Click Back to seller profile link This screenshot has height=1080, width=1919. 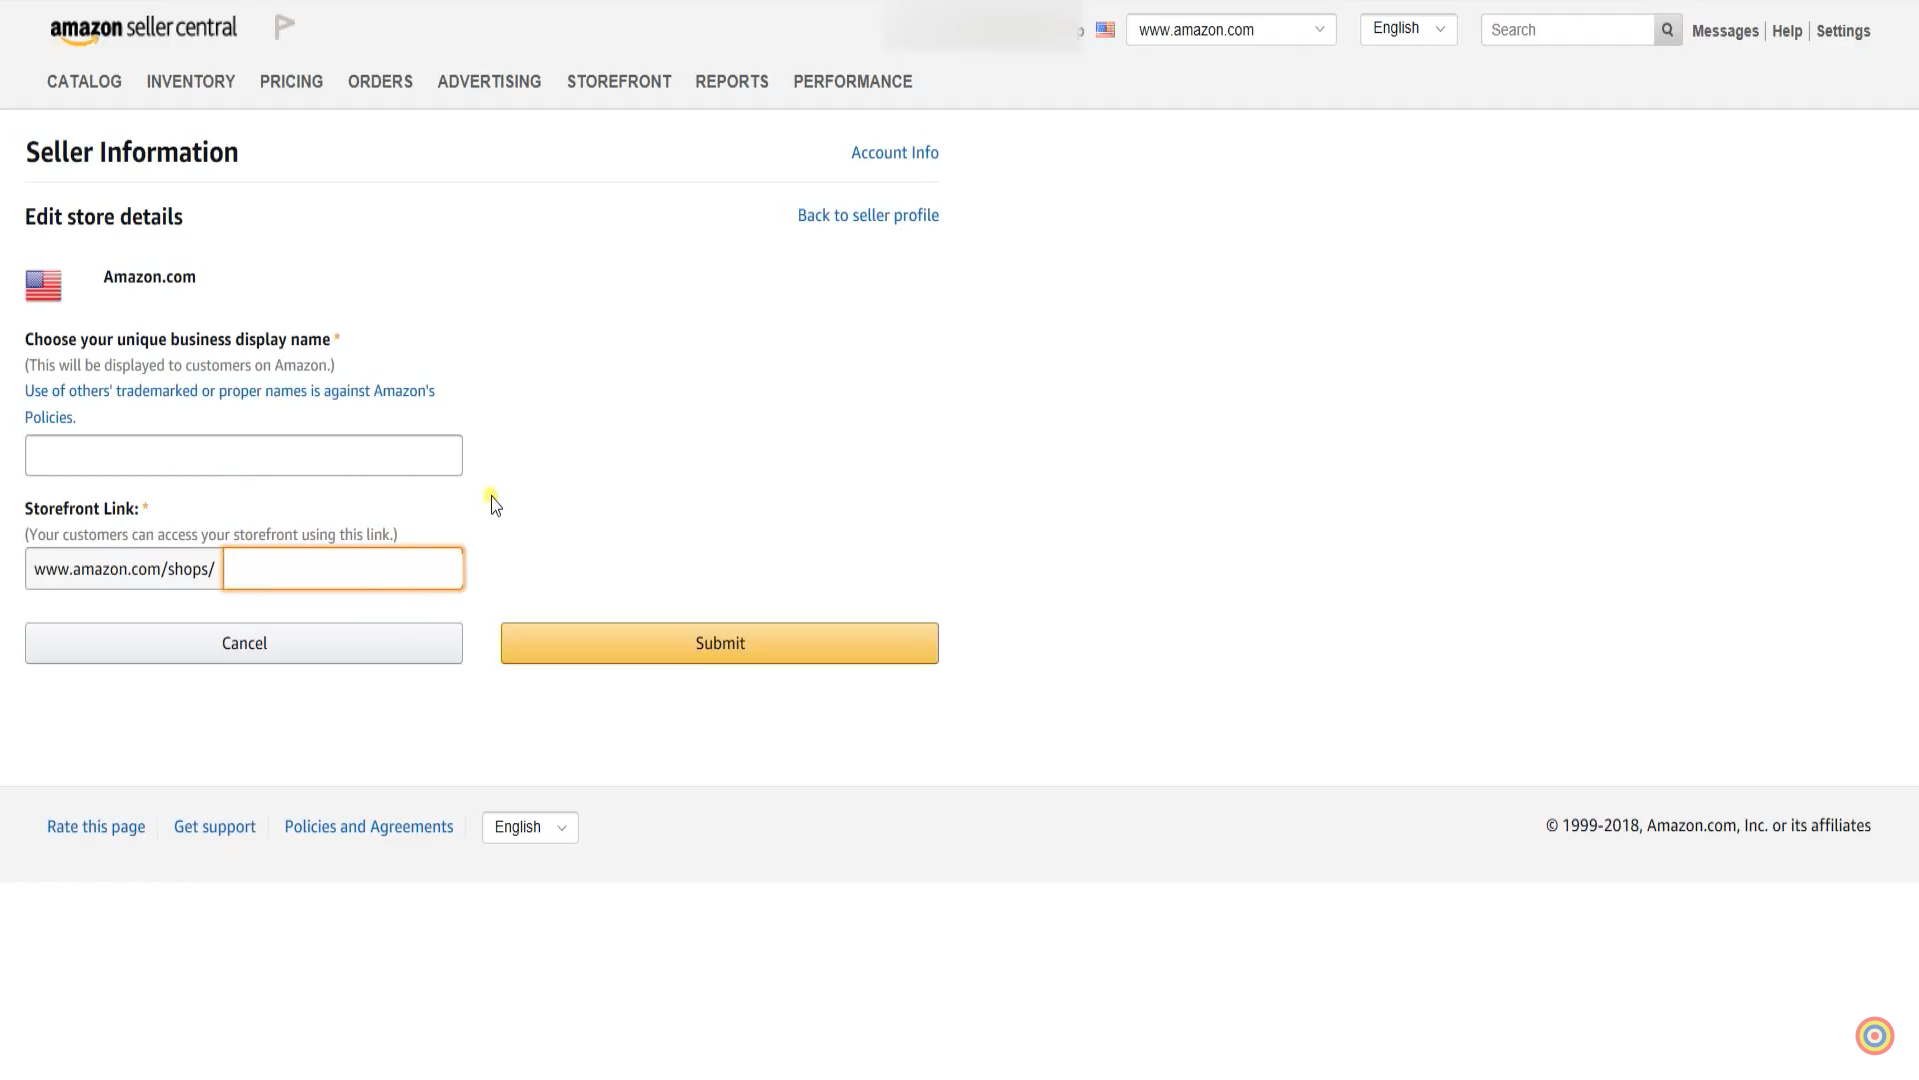click(868, 215)
